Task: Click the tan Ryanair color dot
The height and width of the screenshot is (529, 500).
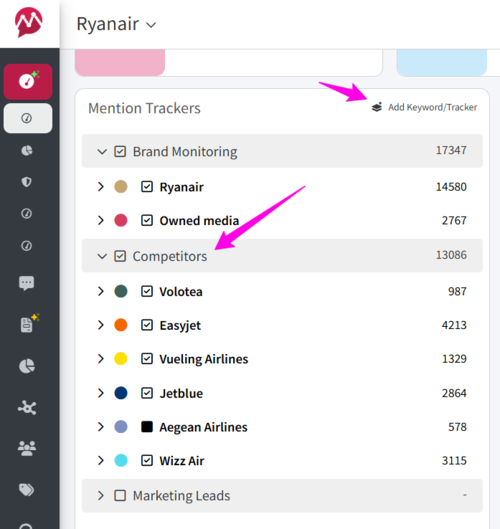Action: [x=121, y=187]
